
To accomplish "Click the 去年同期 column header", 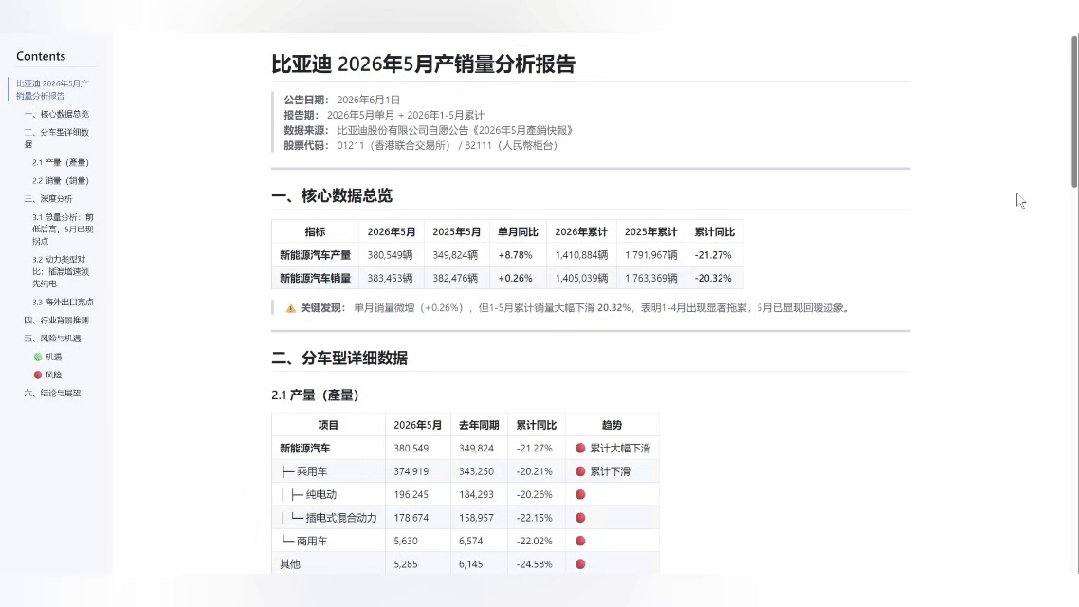I will [x=479, y=425].
